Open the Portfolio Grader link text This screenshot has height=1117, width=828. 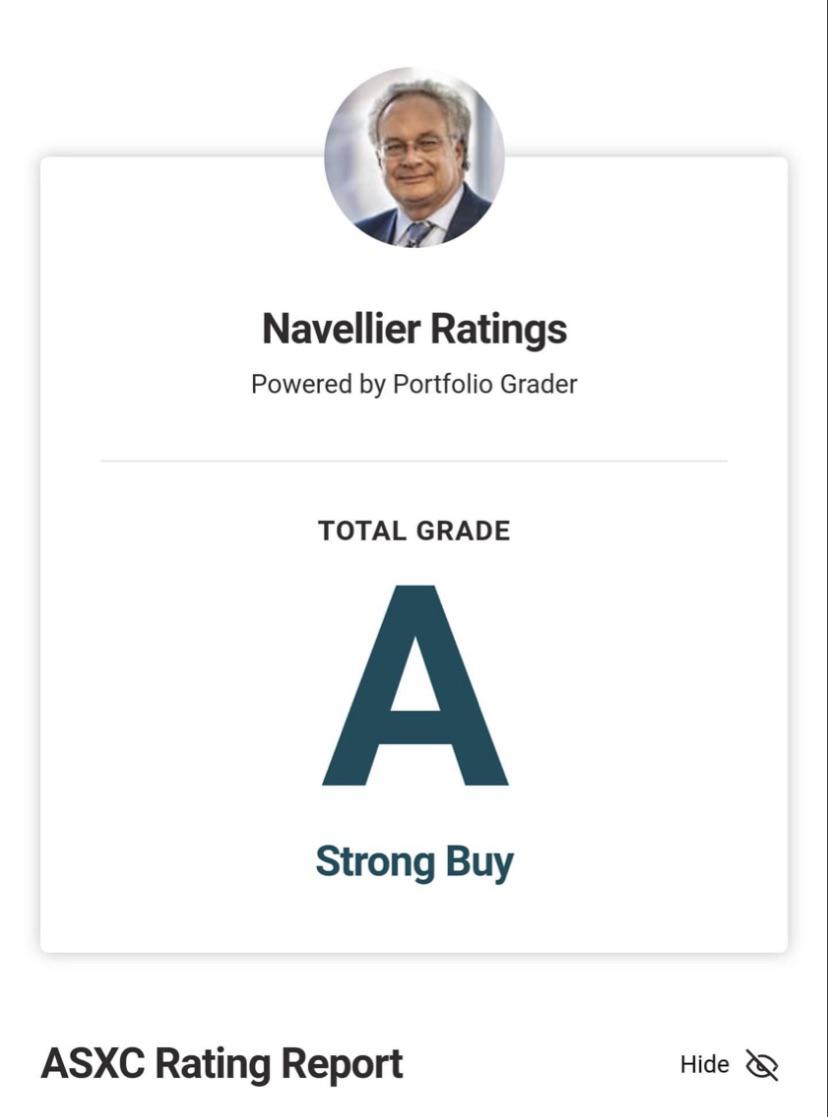(x=484, y=384)
